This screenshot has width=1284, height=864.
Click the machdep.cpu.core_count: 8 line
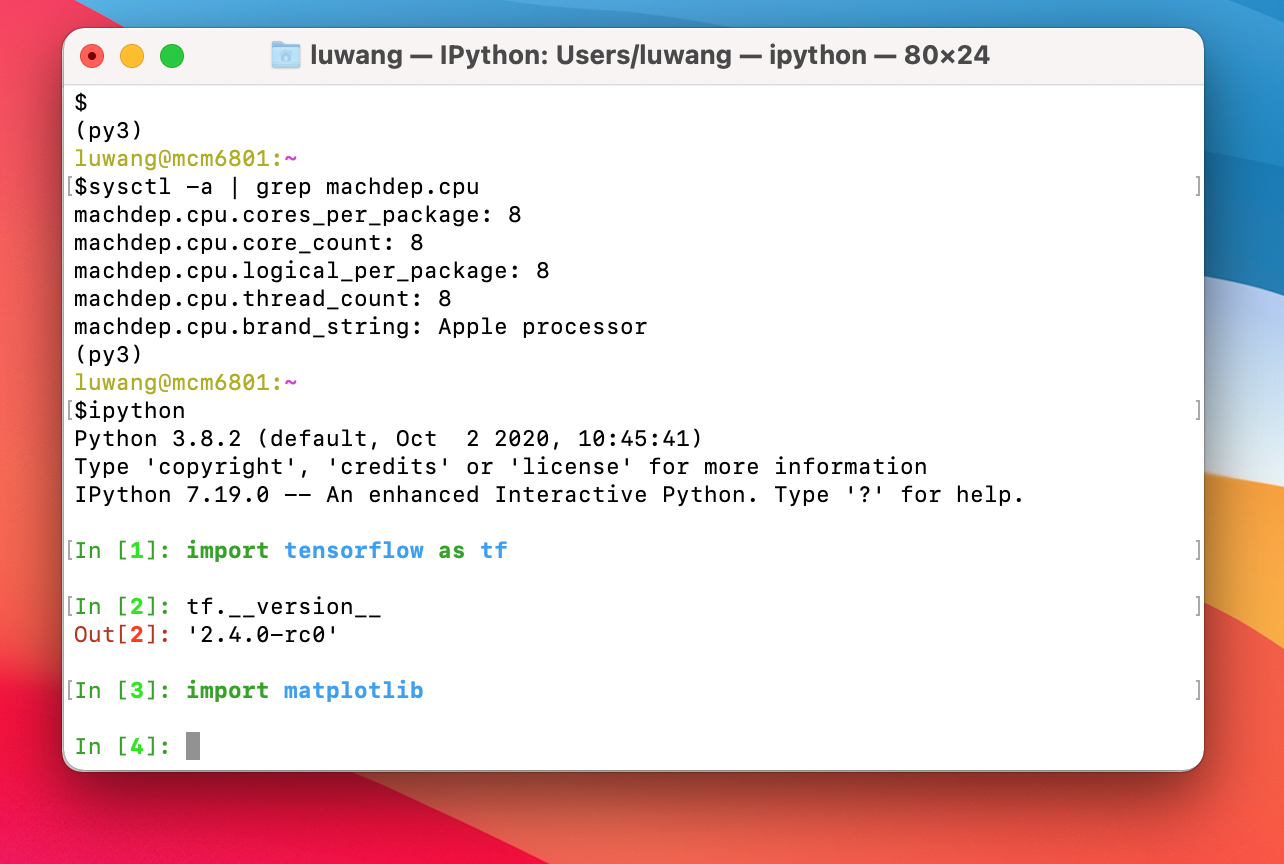point(247,242)
